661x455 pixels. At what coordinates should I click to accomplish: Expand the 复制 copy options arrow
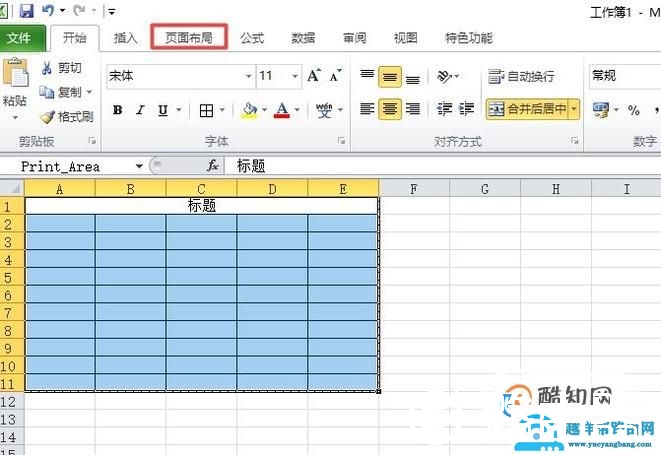click(x=89, y=92)
